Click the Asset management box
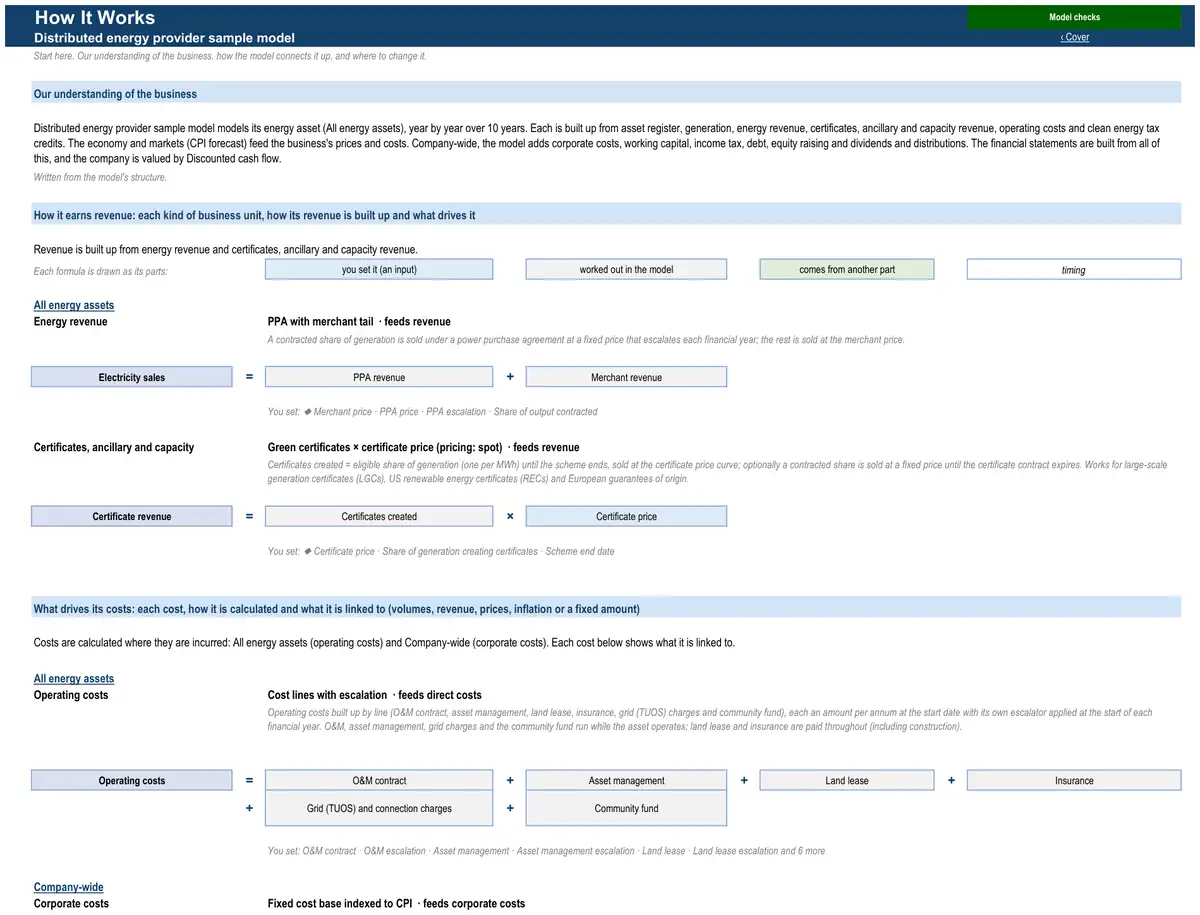The width and height of the screenshot is (1200, 915). point(626,780)
